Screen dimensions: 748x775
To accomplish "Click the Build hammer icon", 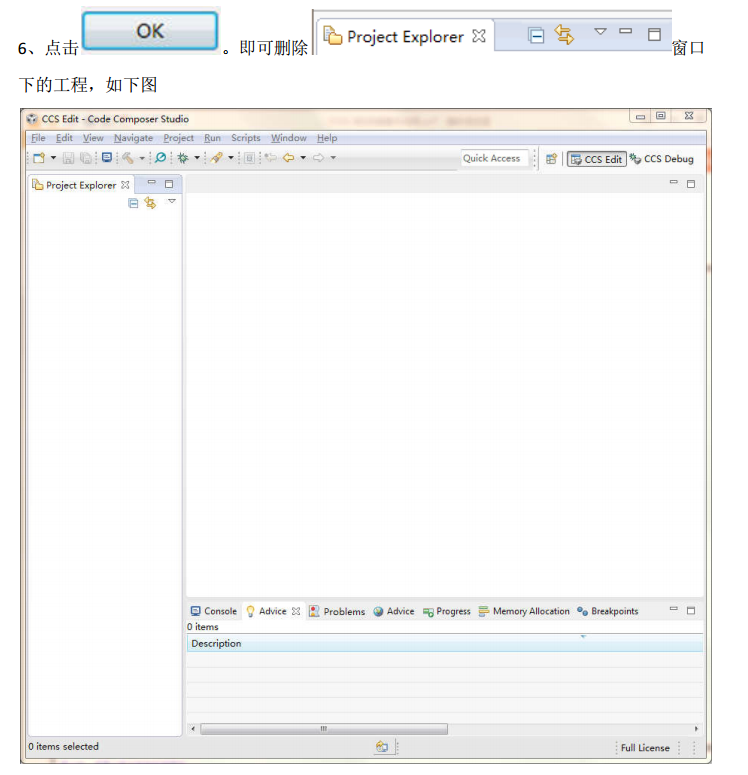I will (x=128, y=158).
